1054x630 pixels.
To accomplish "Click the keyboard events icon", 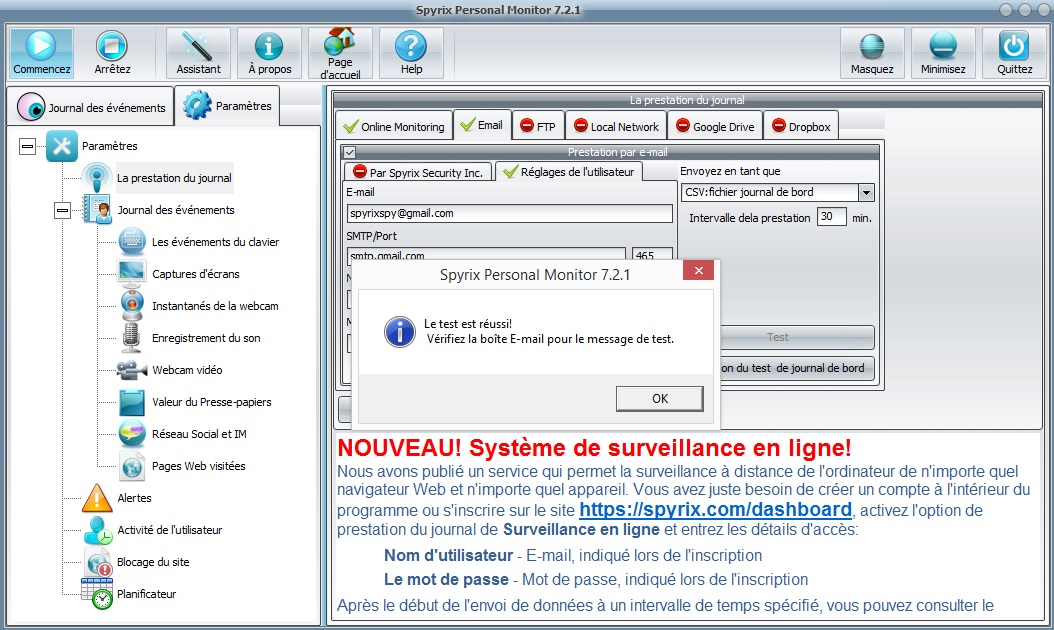I will [x=132, y=241].
